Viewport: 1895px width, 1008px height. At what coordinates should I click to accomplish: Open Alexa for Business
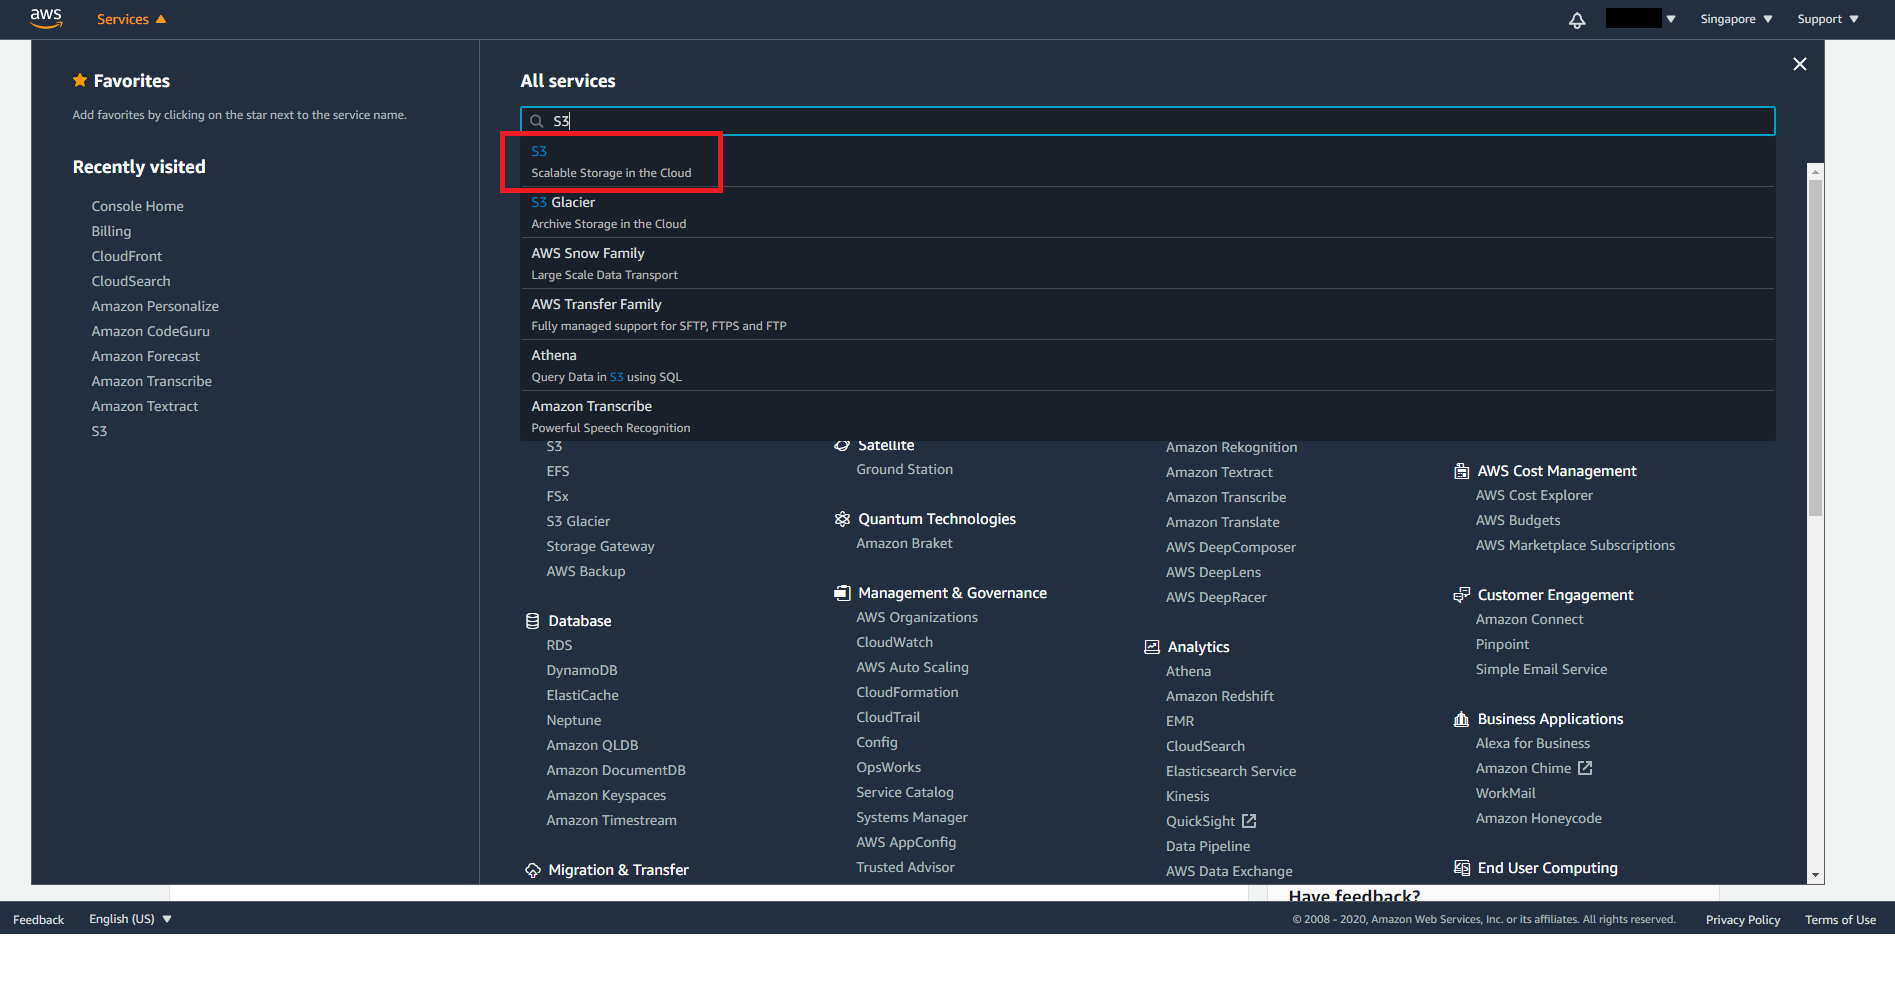[1532, 743]
